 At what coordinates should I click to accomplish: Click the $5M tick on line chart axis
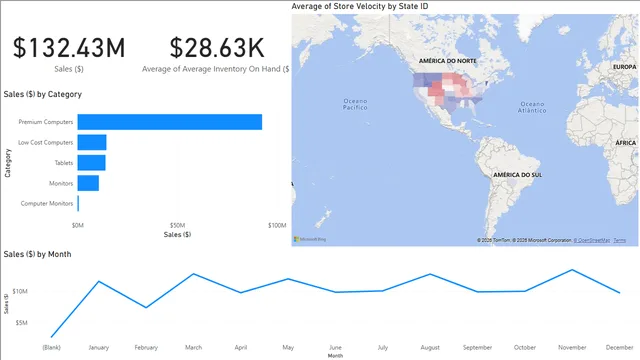coord(22,323)
